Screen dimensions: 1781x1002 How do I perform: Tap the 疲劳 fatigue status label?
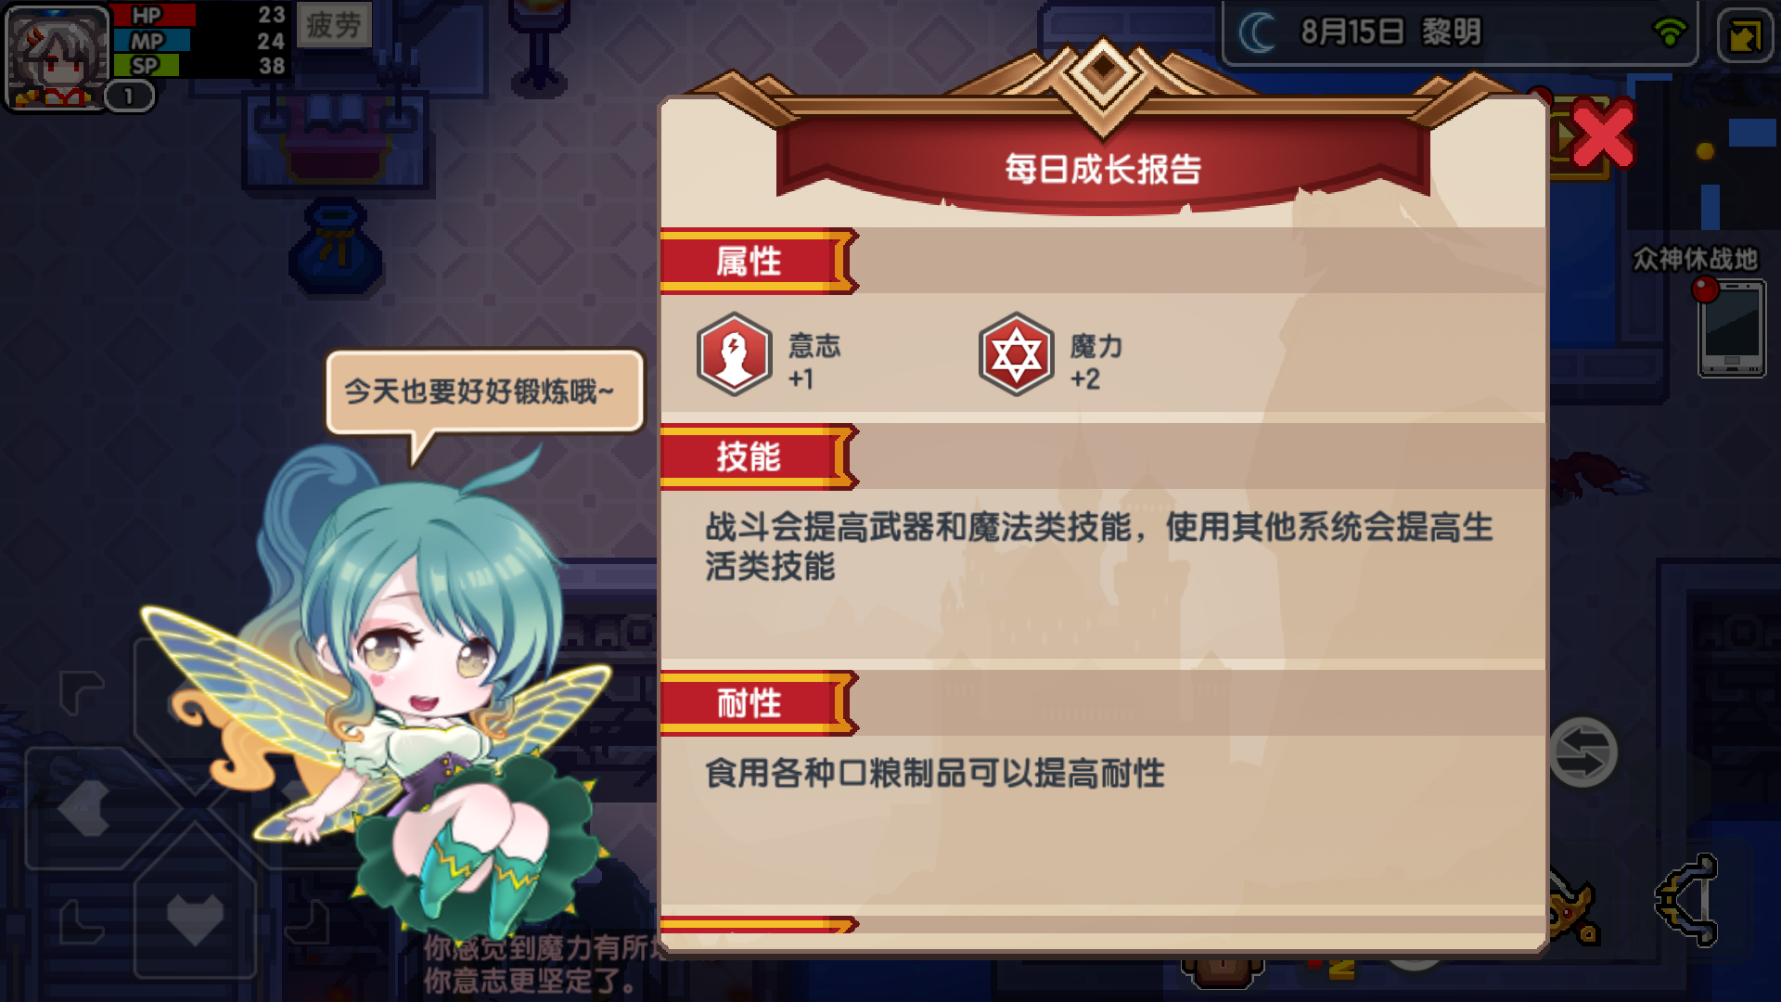click(x=334, y=25)
